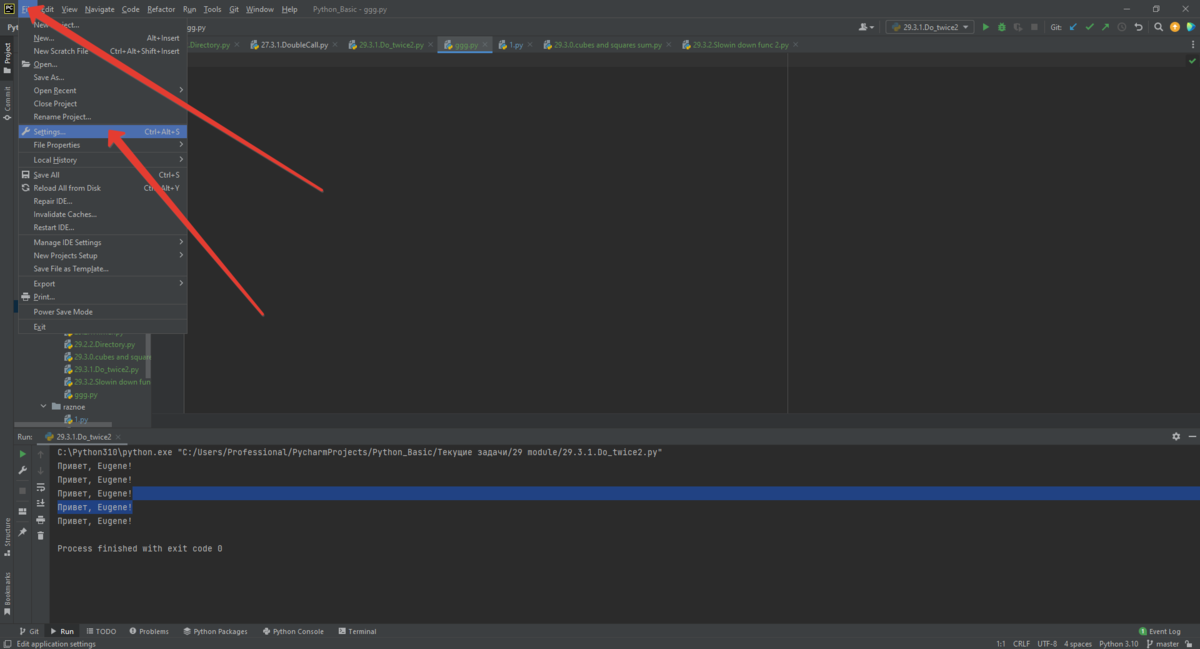Open the user account dropdown in toolbar
This screenshot has height=649, width=1200.
pyautogui.click(x=867, y=27)
